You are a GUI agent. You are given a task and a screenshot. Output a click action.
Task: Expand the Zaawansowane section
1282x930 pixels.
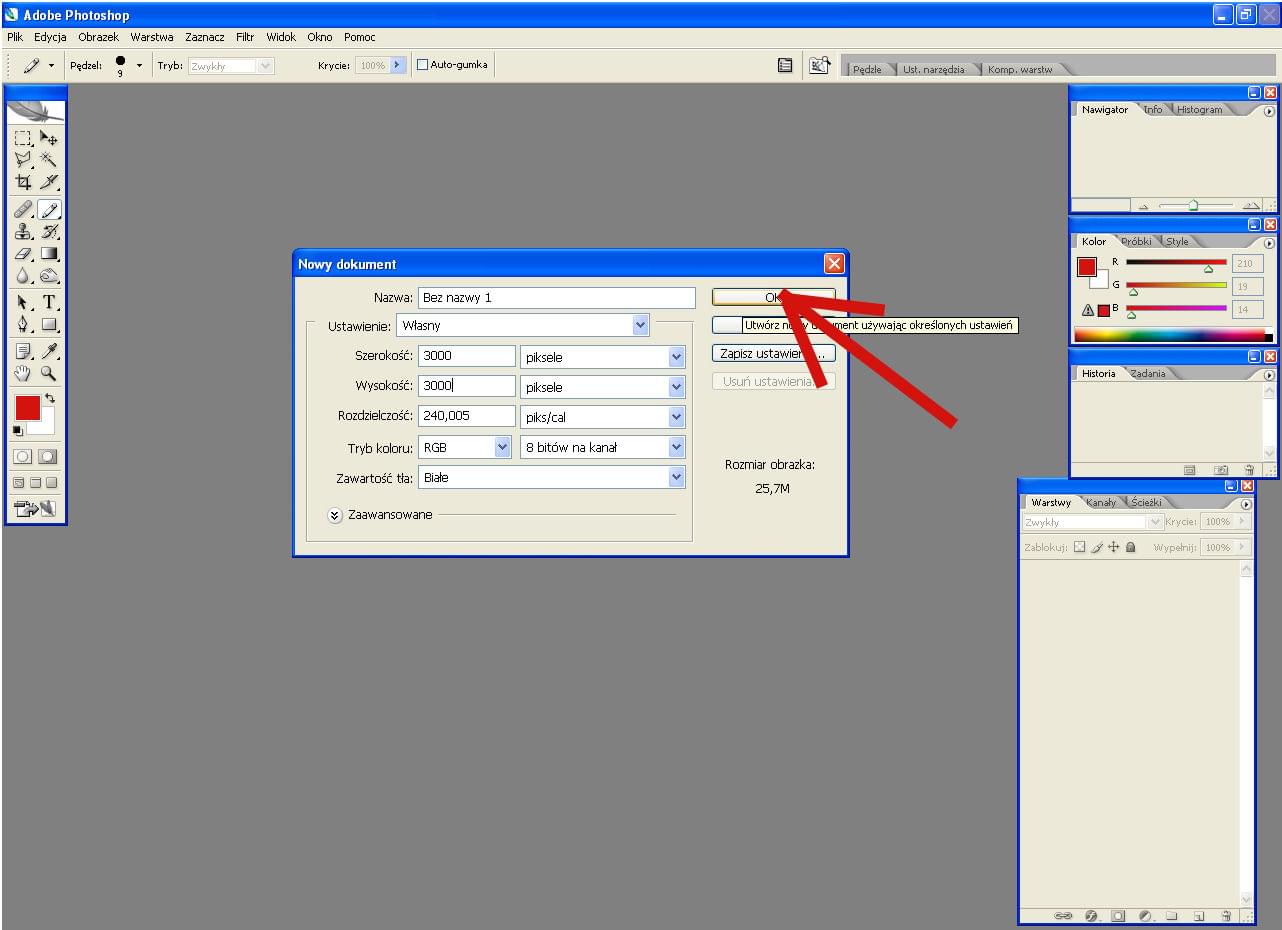point(335,515)
